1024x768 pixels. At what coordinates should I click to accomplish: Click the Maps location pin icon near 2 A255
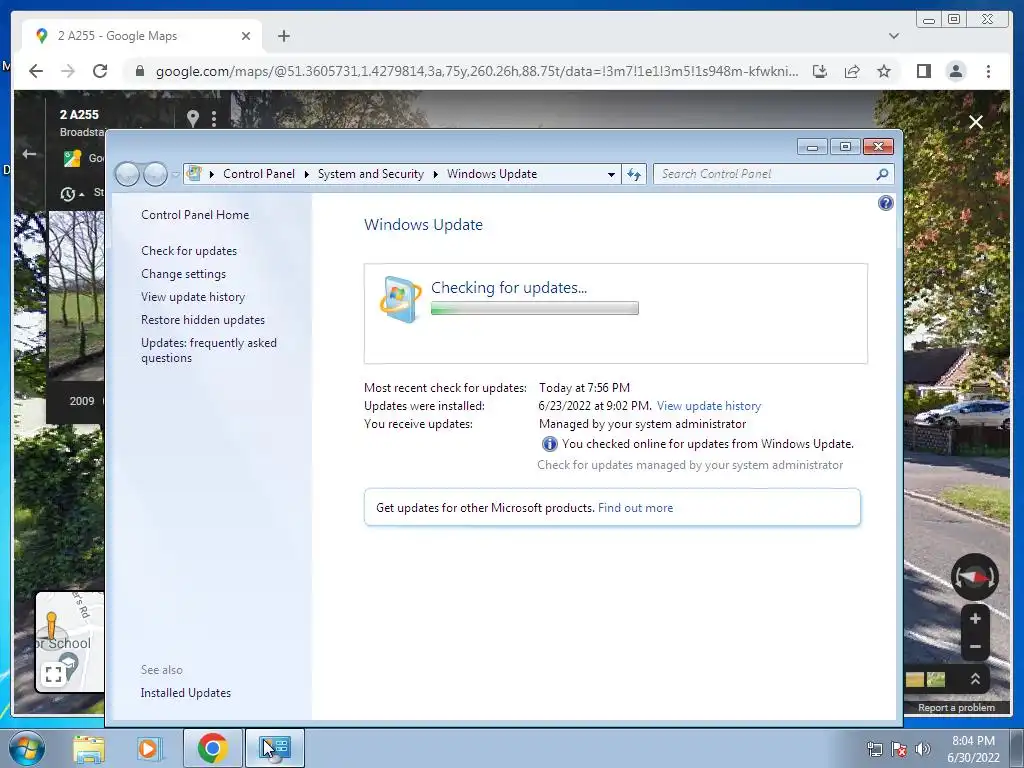(193, 118)
